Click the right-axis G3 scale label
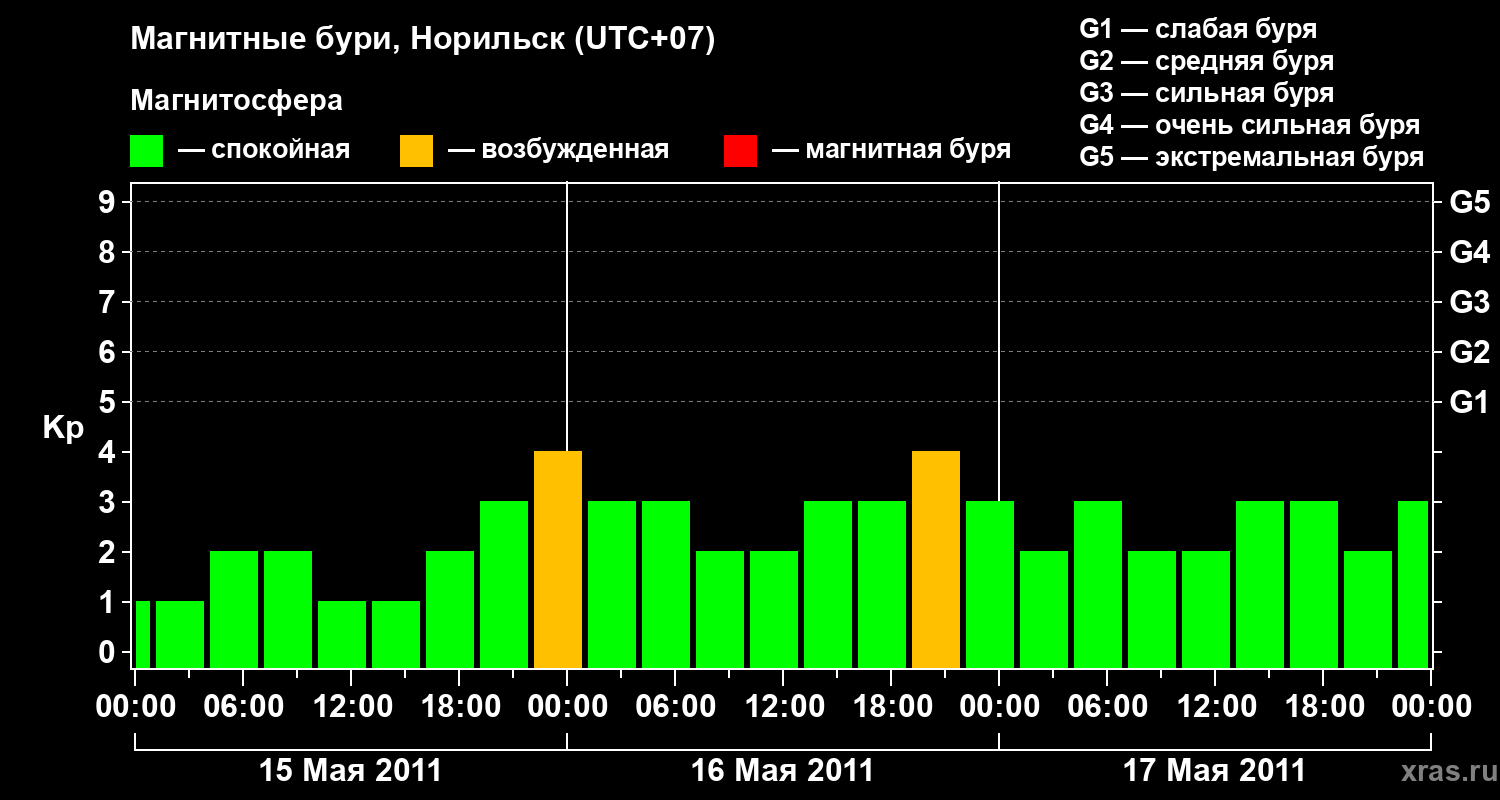The width and height of the screenshot is (1500, 800). click(x=1469, y=302)
